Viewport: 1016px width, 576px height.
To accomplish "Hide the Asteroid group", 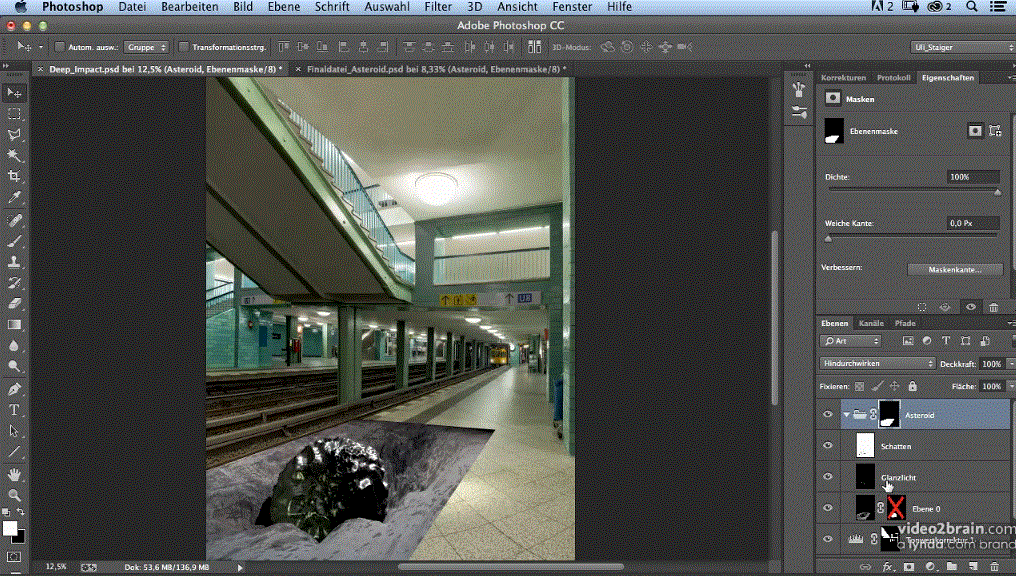I will coord(827,415).
